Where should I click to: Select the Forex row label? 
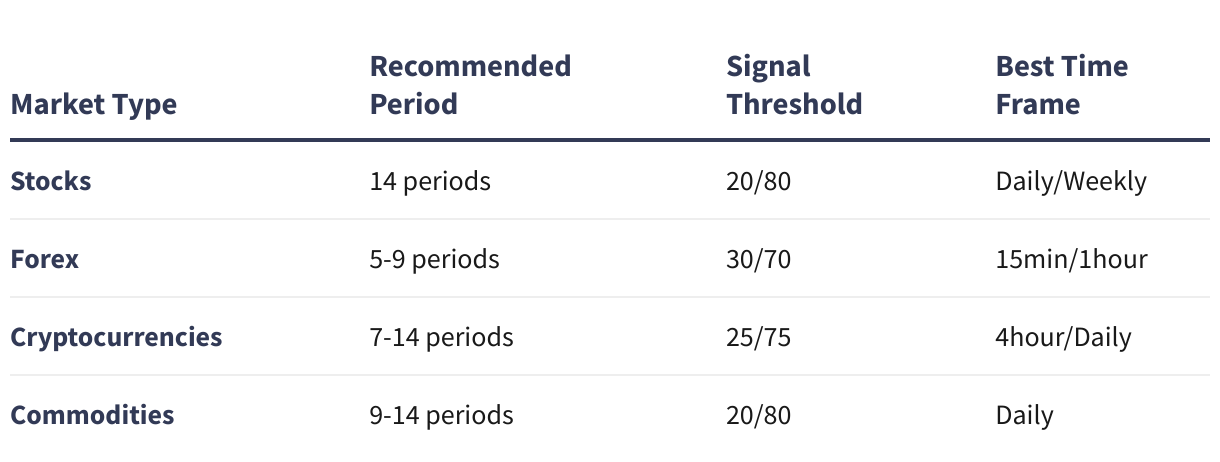[x=45, y=259]
